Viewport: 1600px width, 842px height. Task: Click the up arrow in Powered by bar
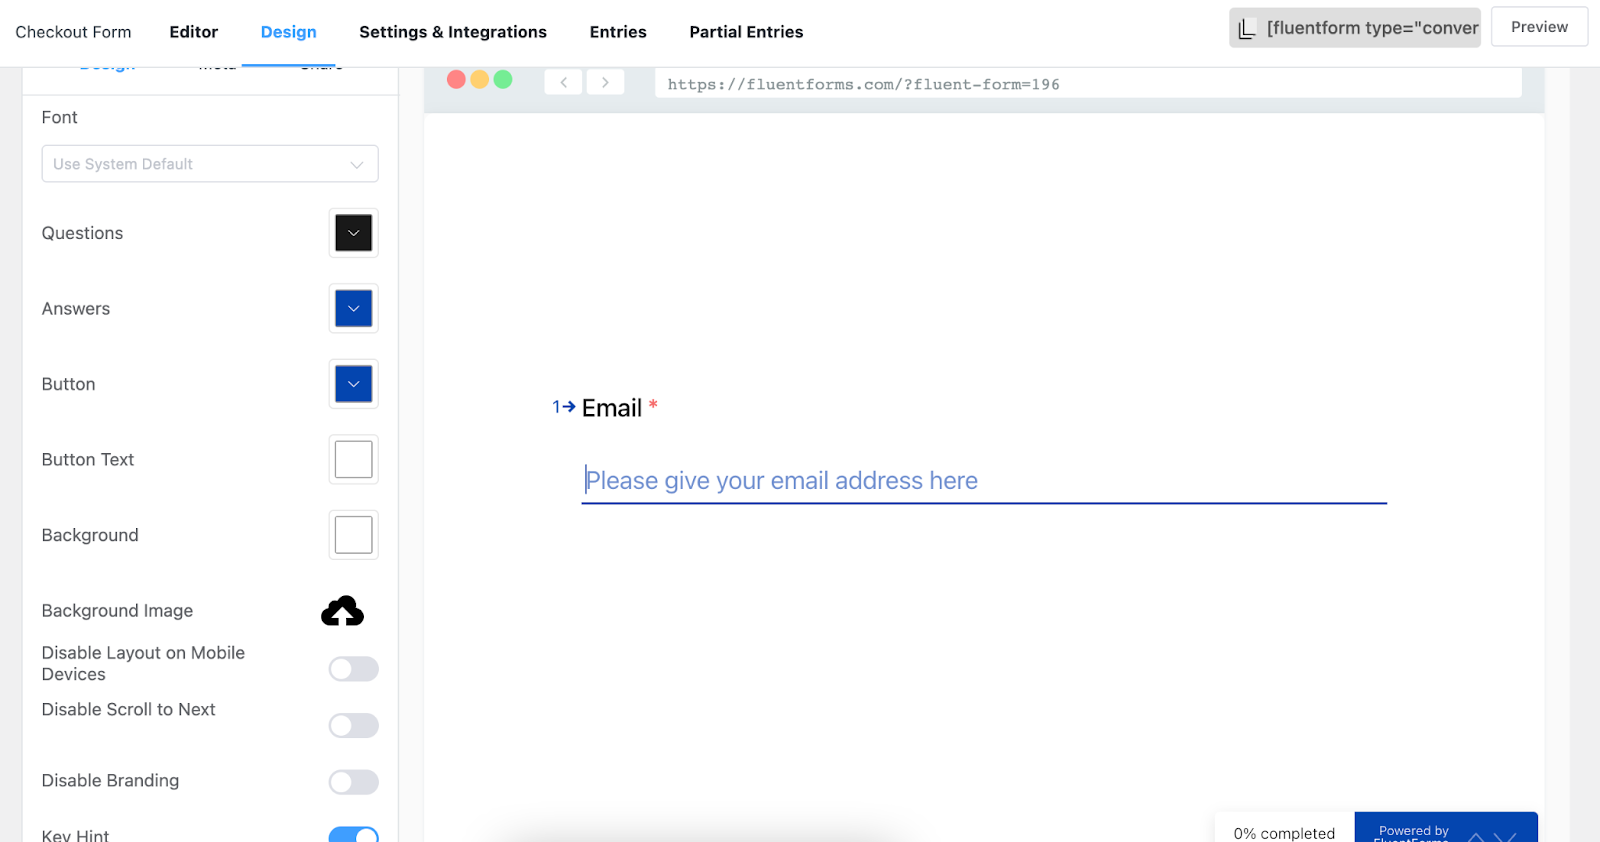1476,836
